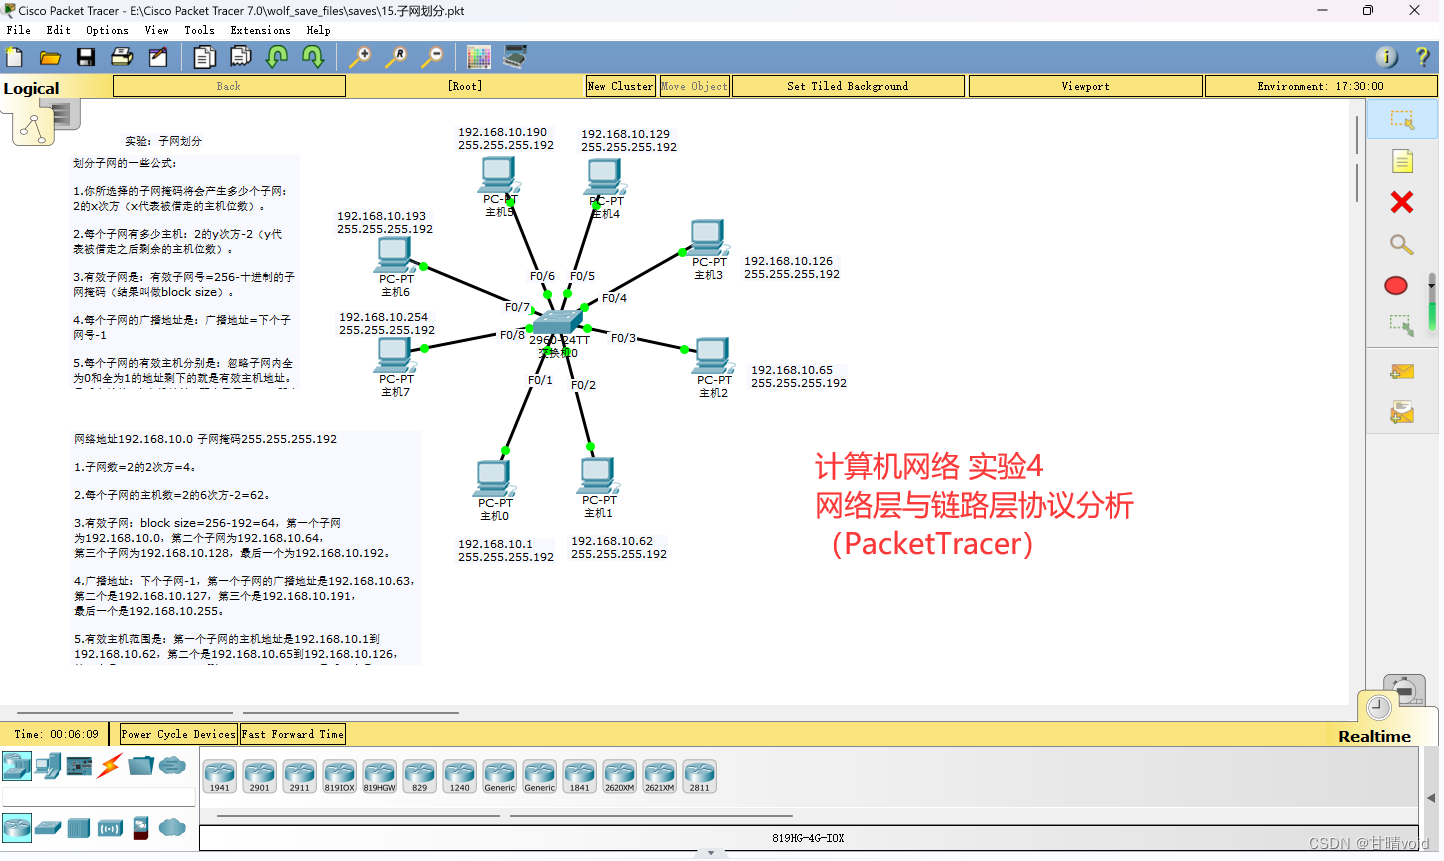This screenshot has width=1444, height=861.
Task: Click the New file icon in toolbar
Action: (15, 57)
